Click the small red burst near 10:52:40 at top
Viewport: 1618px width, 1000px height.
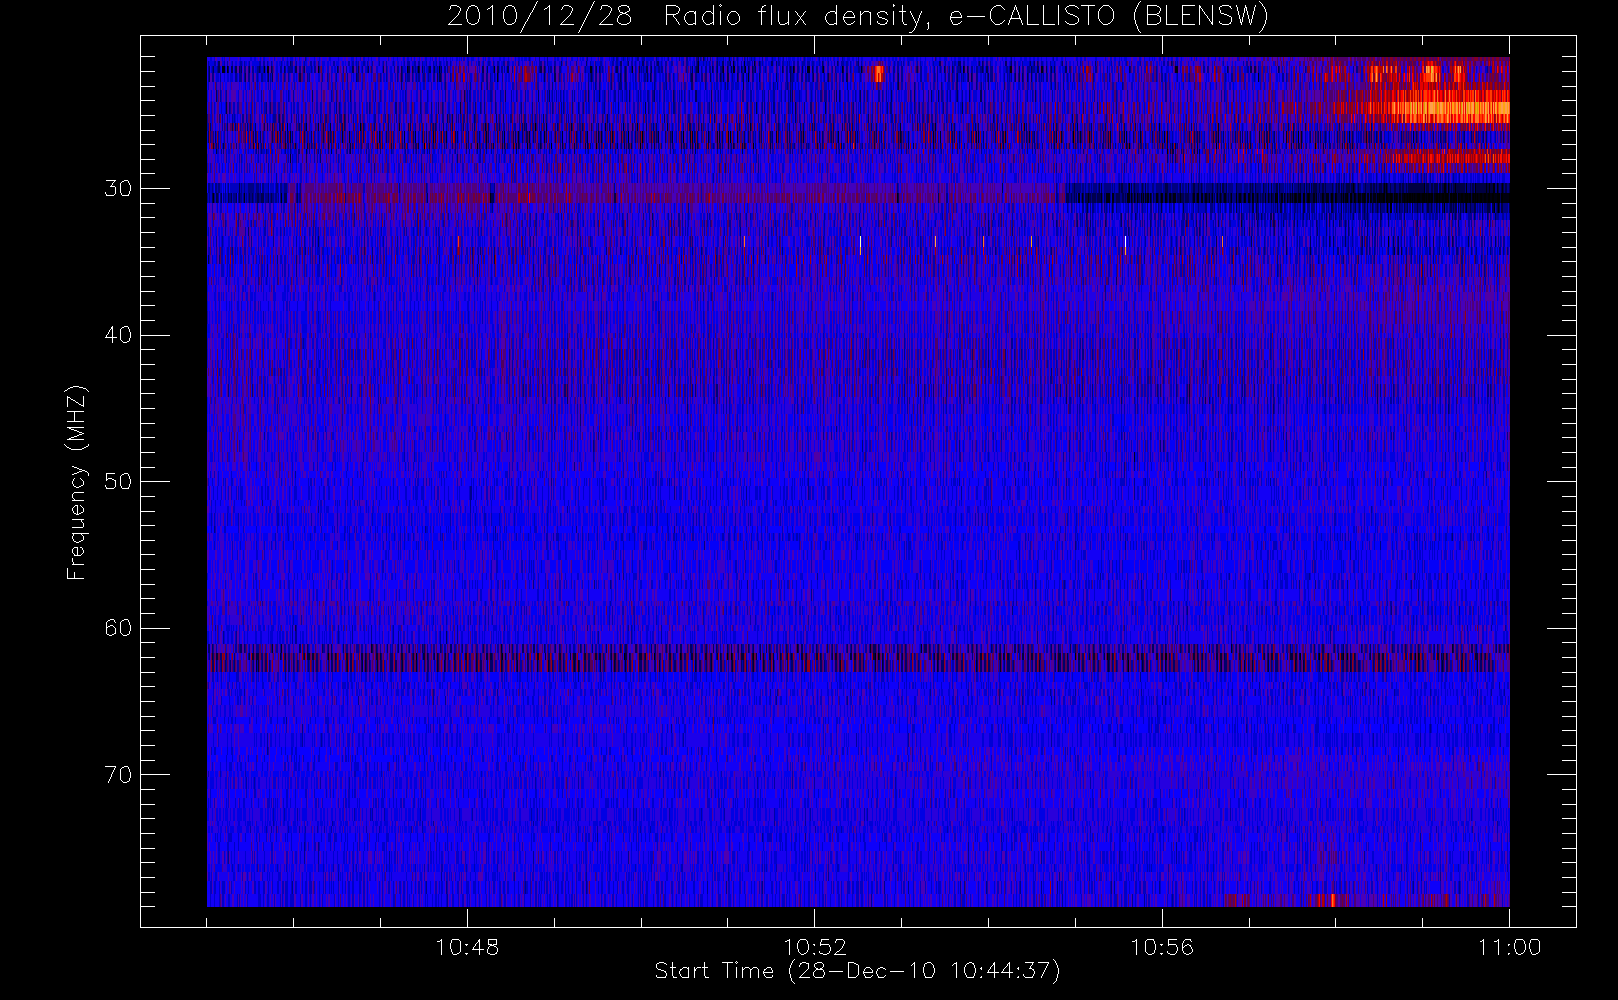878,73
